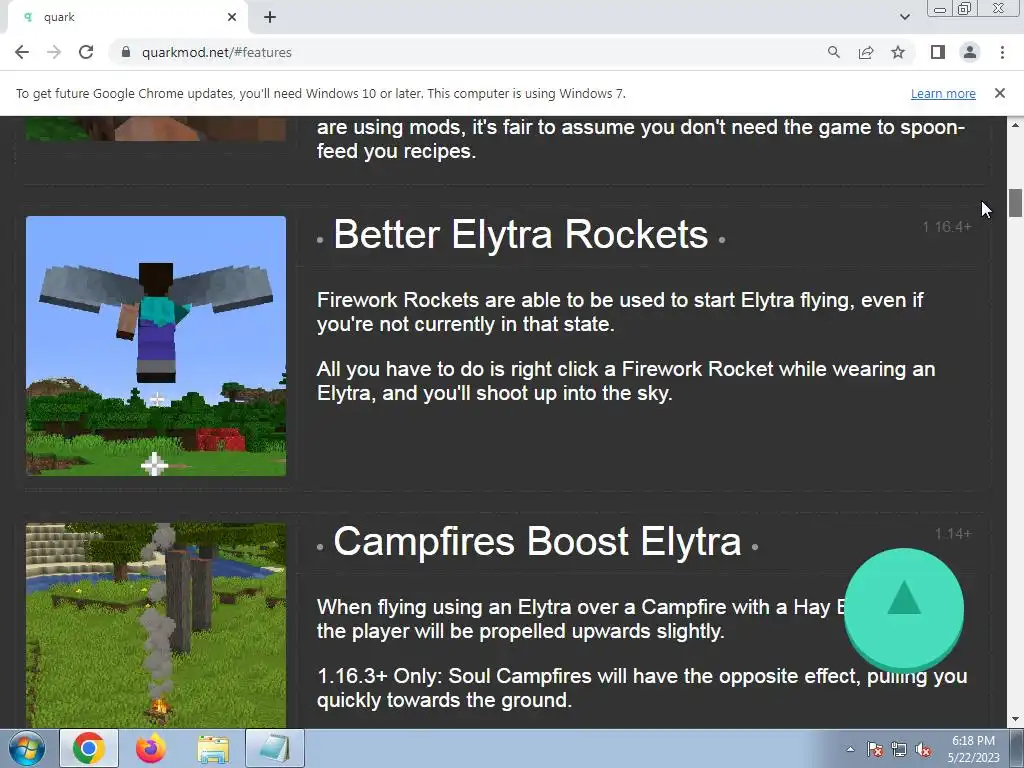Click the Better Elytra Rockets heading

coord(520,234)
